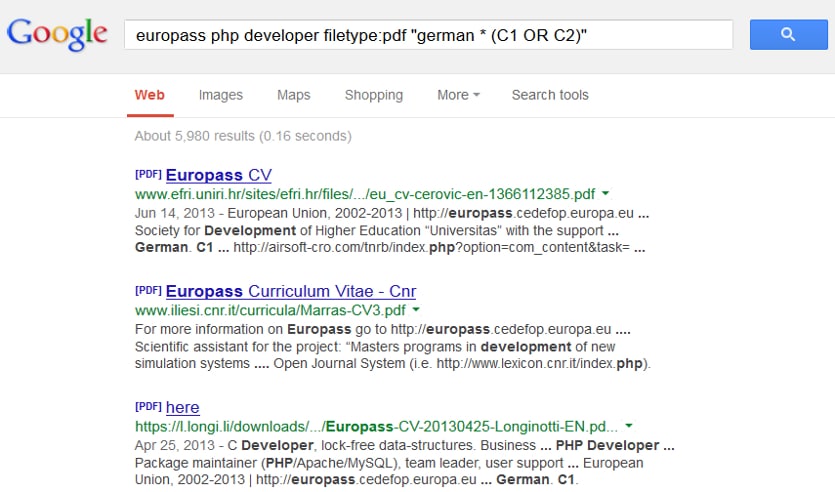Click snippet starting 'Jun 14, 2013'
Image resolution: width=835 pixels, height=492 pixels.
(392, 231)
